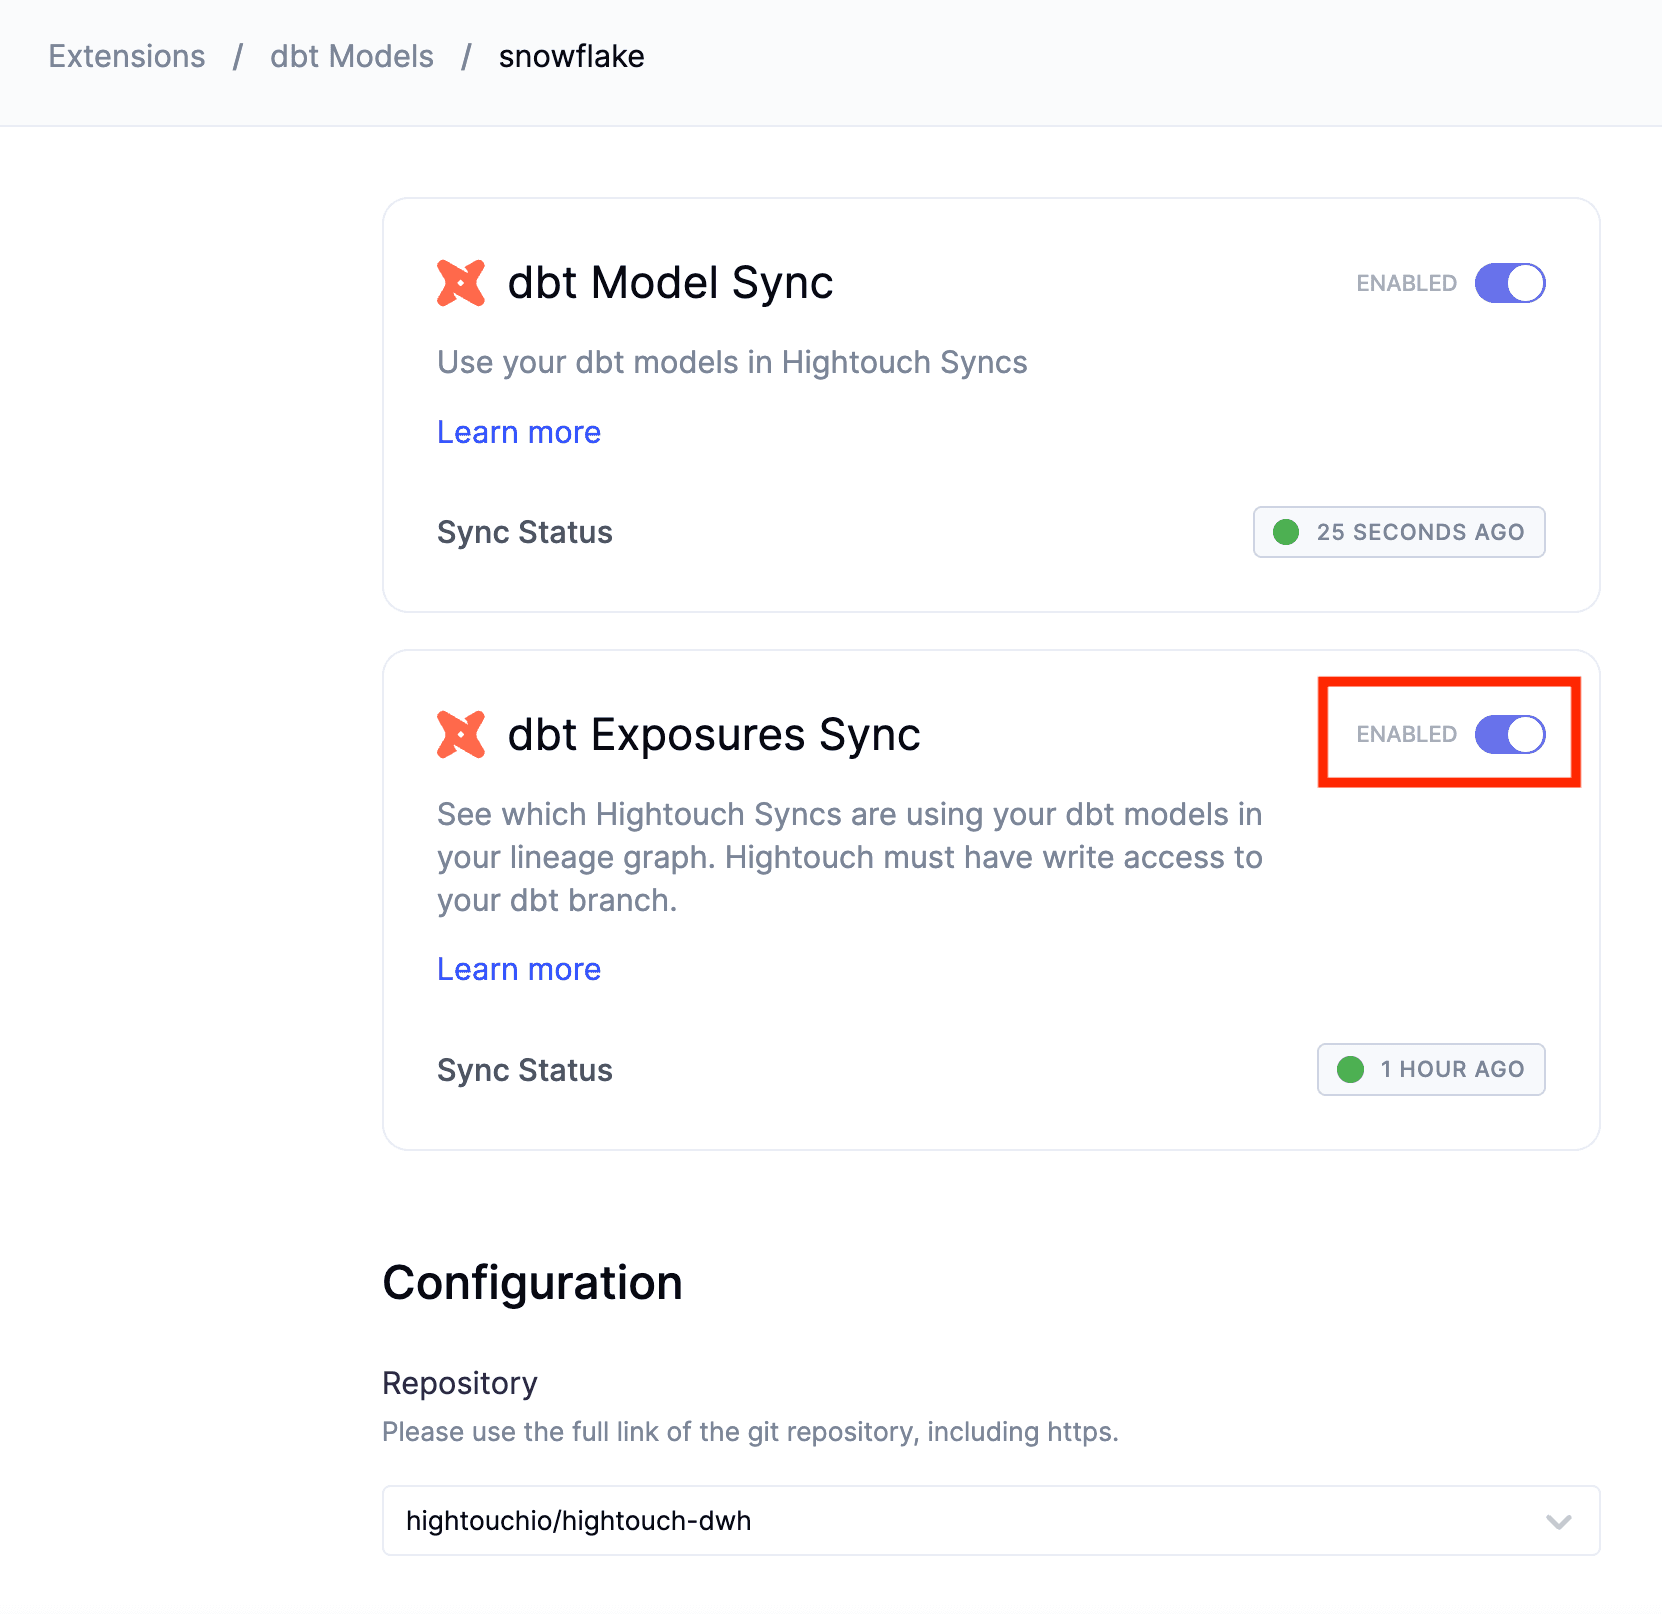This screenshot has width=1662, height=1614.
Task: Click the dbt logo beside dbt Model Sync
Action: [461, 283]
